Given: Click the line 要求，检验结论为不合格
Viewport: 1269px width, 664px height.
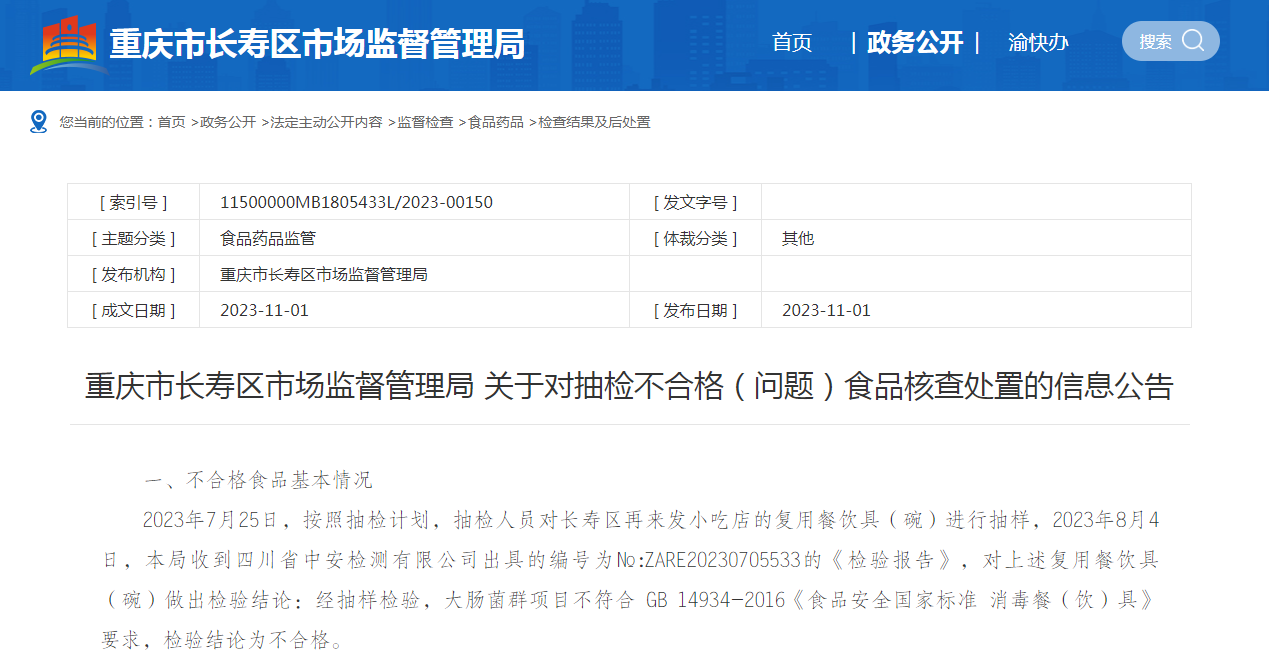Looking at the screenshot, I should 222,640.
